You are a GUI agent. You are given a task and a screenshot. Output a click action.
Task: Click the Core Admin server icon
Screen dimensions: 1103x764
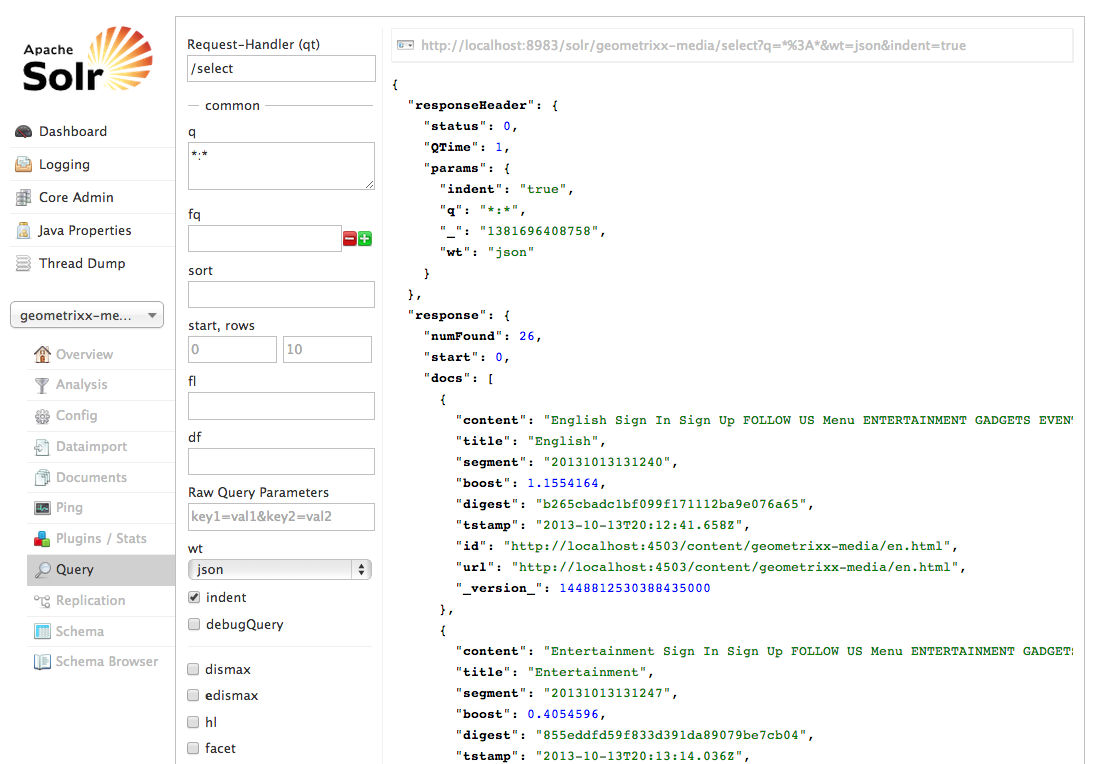[24, 198]
